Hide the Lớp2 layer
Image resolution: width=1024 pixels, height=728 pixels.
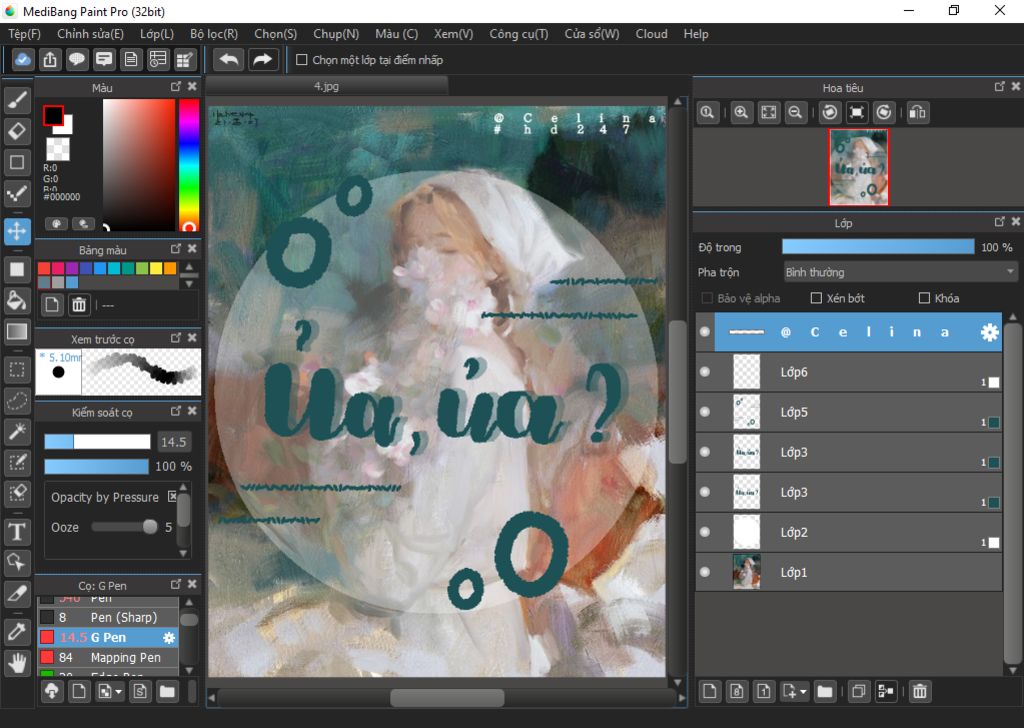705,532
